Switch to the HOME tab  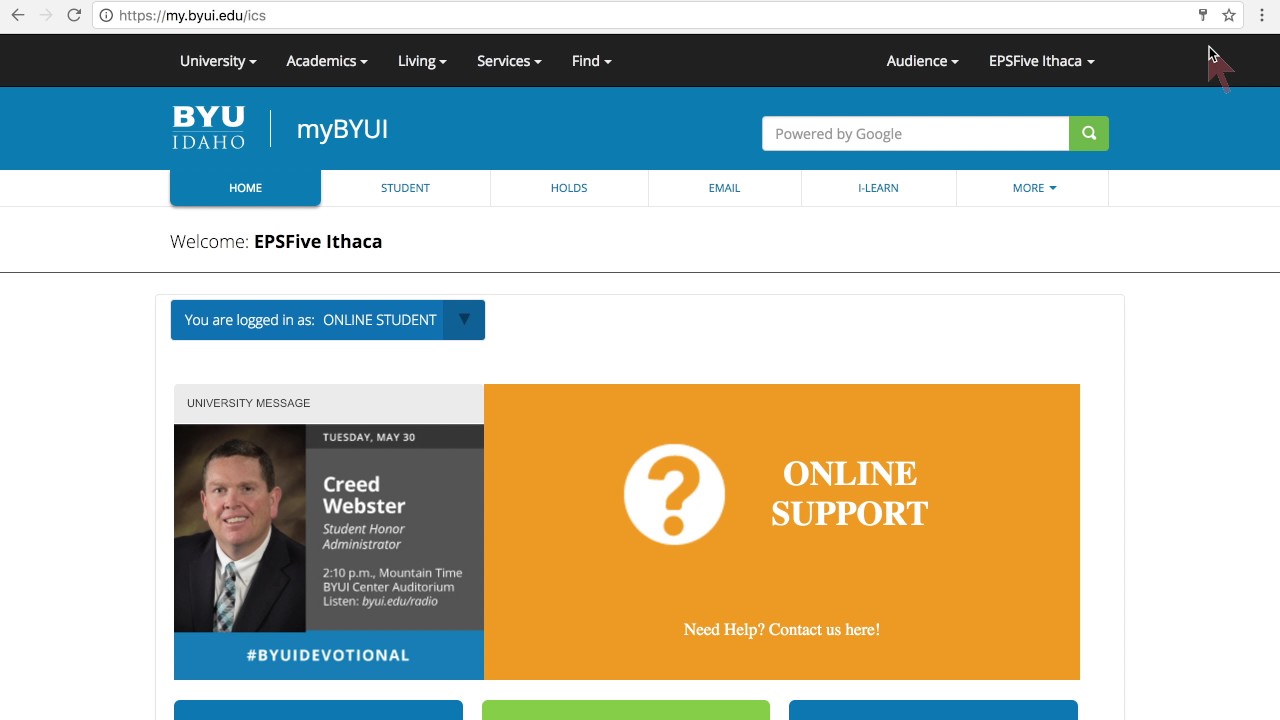[245, 188]
